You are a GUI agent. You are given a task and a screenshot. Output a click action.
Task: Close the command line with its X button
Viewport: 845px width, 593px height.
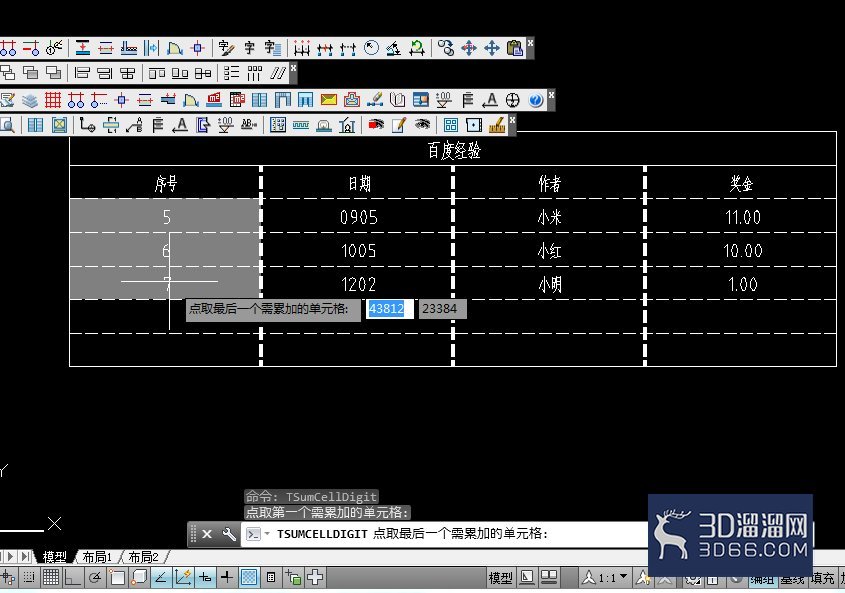pyautogui.click(x=207, y=534)
